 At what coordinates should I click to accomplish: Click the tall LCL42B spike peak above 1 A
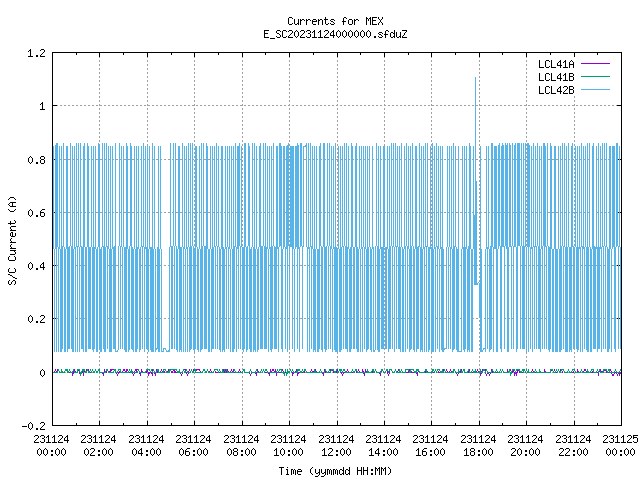click(x=476, y=78)
